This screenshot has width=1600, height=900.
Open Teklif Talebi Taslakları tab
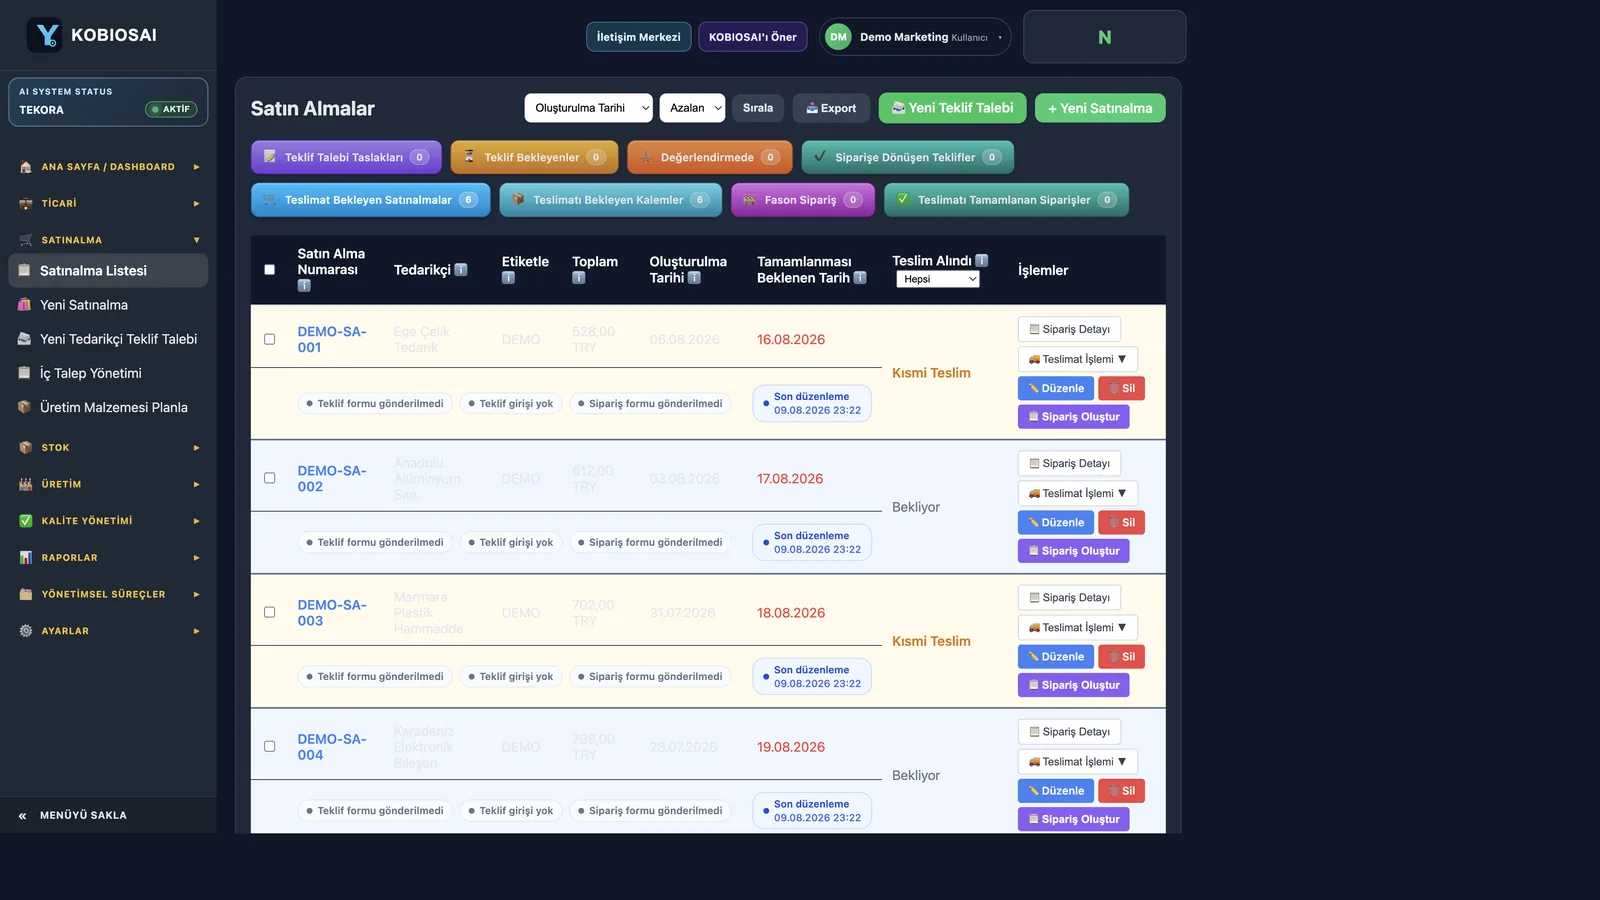346,157
